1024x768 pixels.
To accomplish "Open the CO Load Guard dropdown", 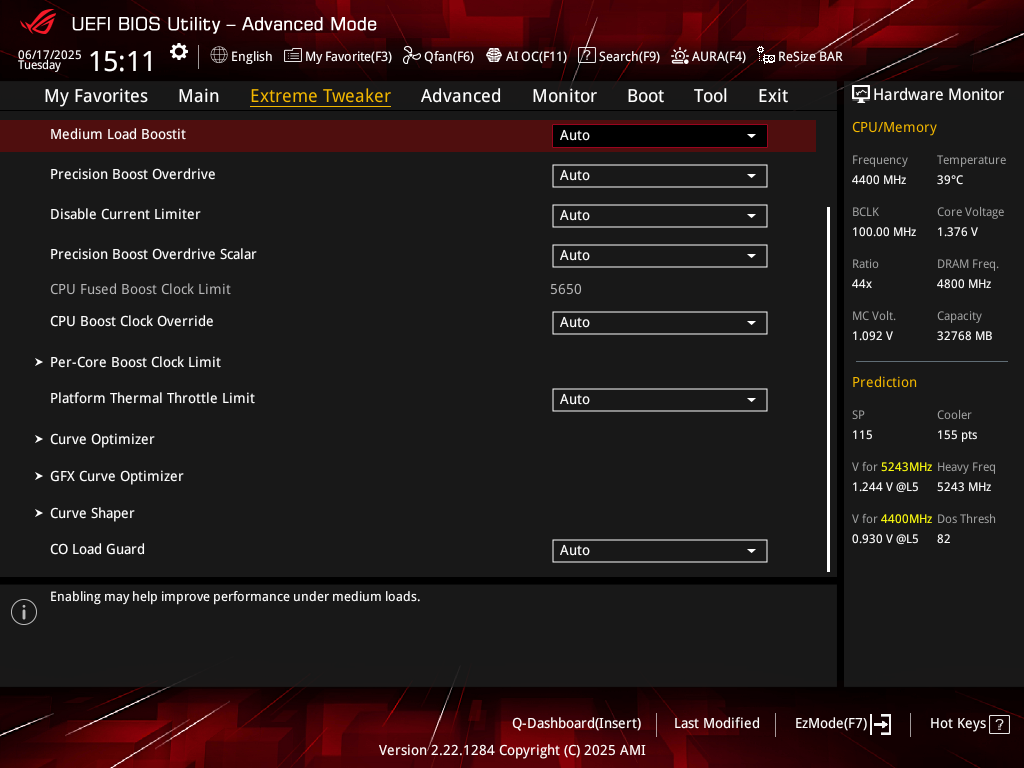I will point(660,551).
